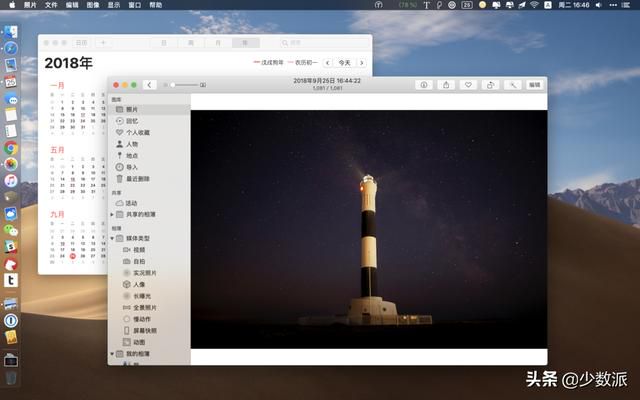
Task: Open the Apple menu
Action: coord(12,5)
